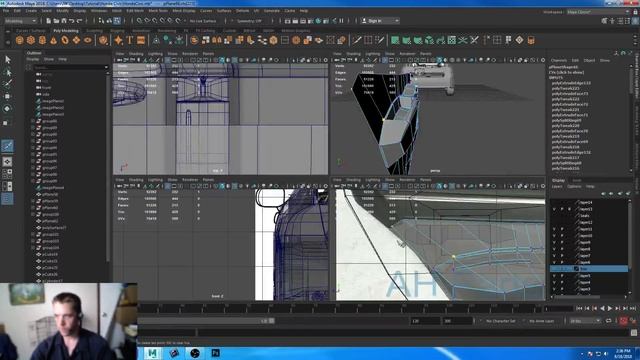Toggle the Channel Box icon at top right
The width and height of the screenshot is (640, 360).
(x=635, y=20)
